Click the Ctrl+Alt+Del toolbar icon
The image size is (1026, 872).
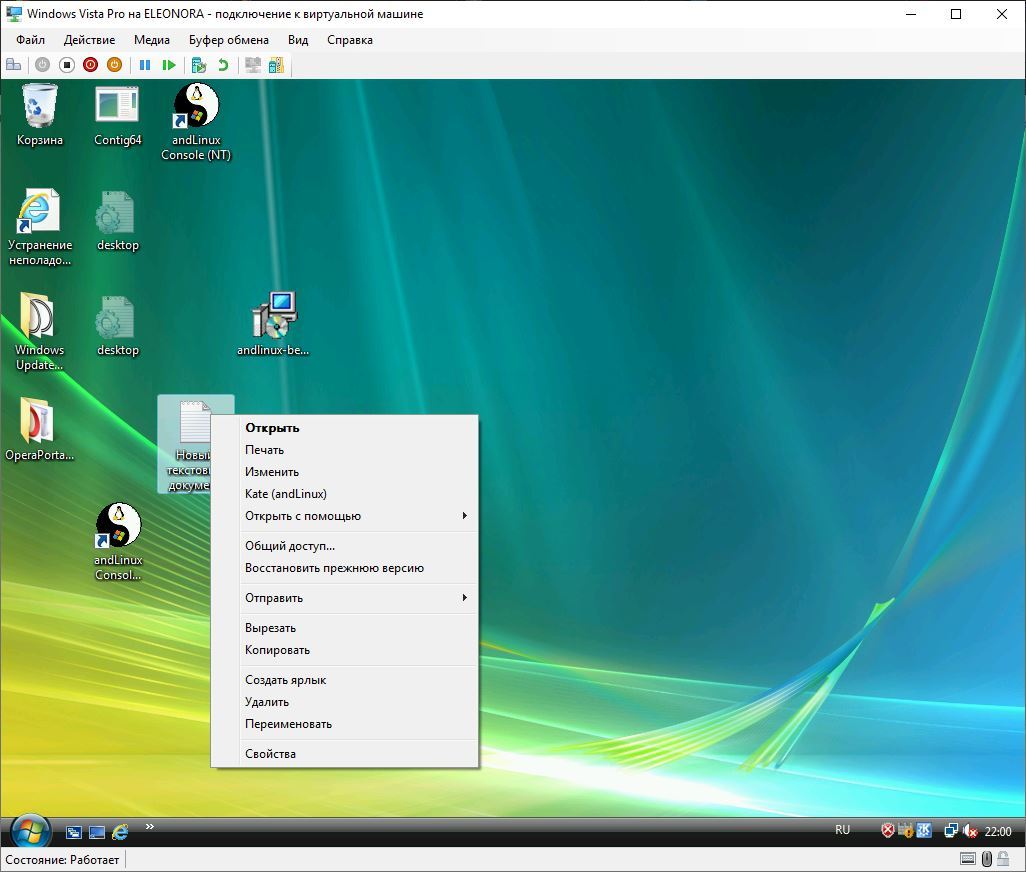coord(14,65)
